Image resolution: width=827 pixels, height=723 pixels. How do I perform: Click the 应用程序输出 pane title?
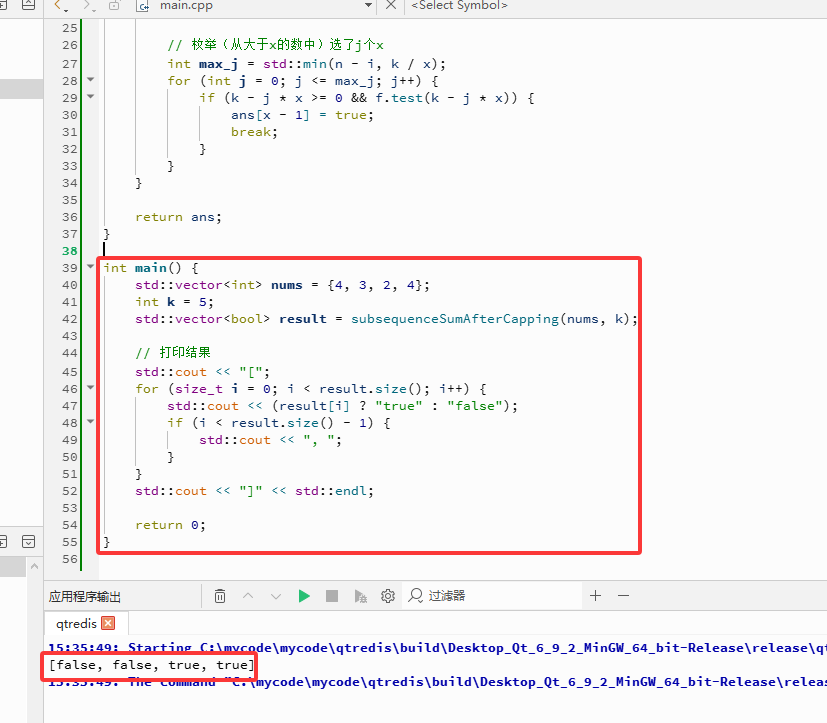pos(84,596)
